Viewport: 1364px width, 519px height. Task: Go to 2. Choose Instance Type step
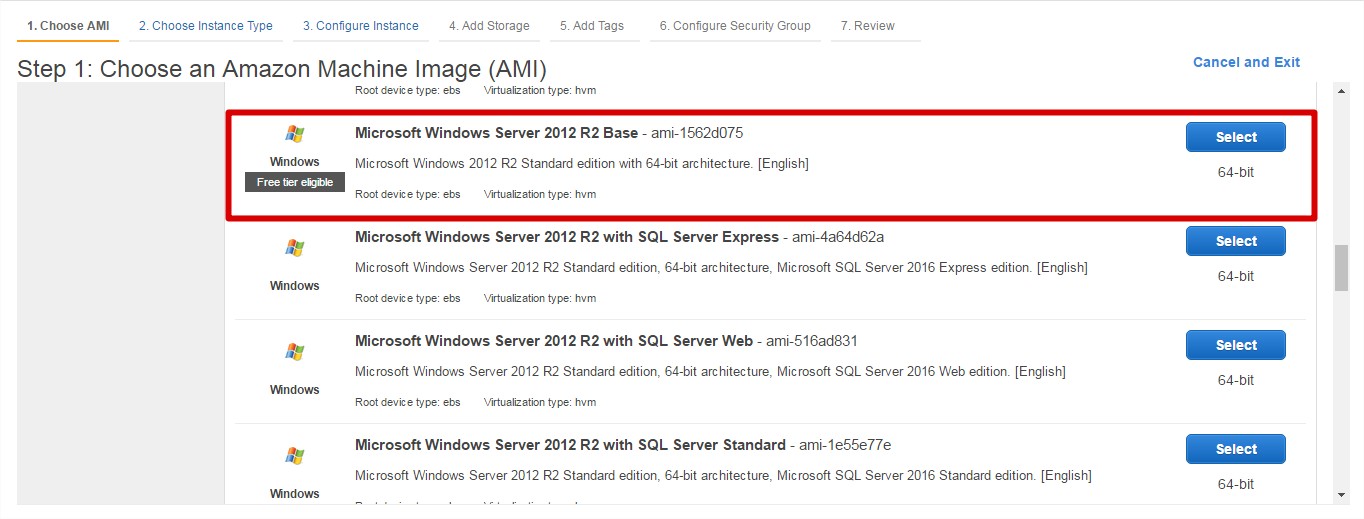pyautogui.click(x=206, y=26)
